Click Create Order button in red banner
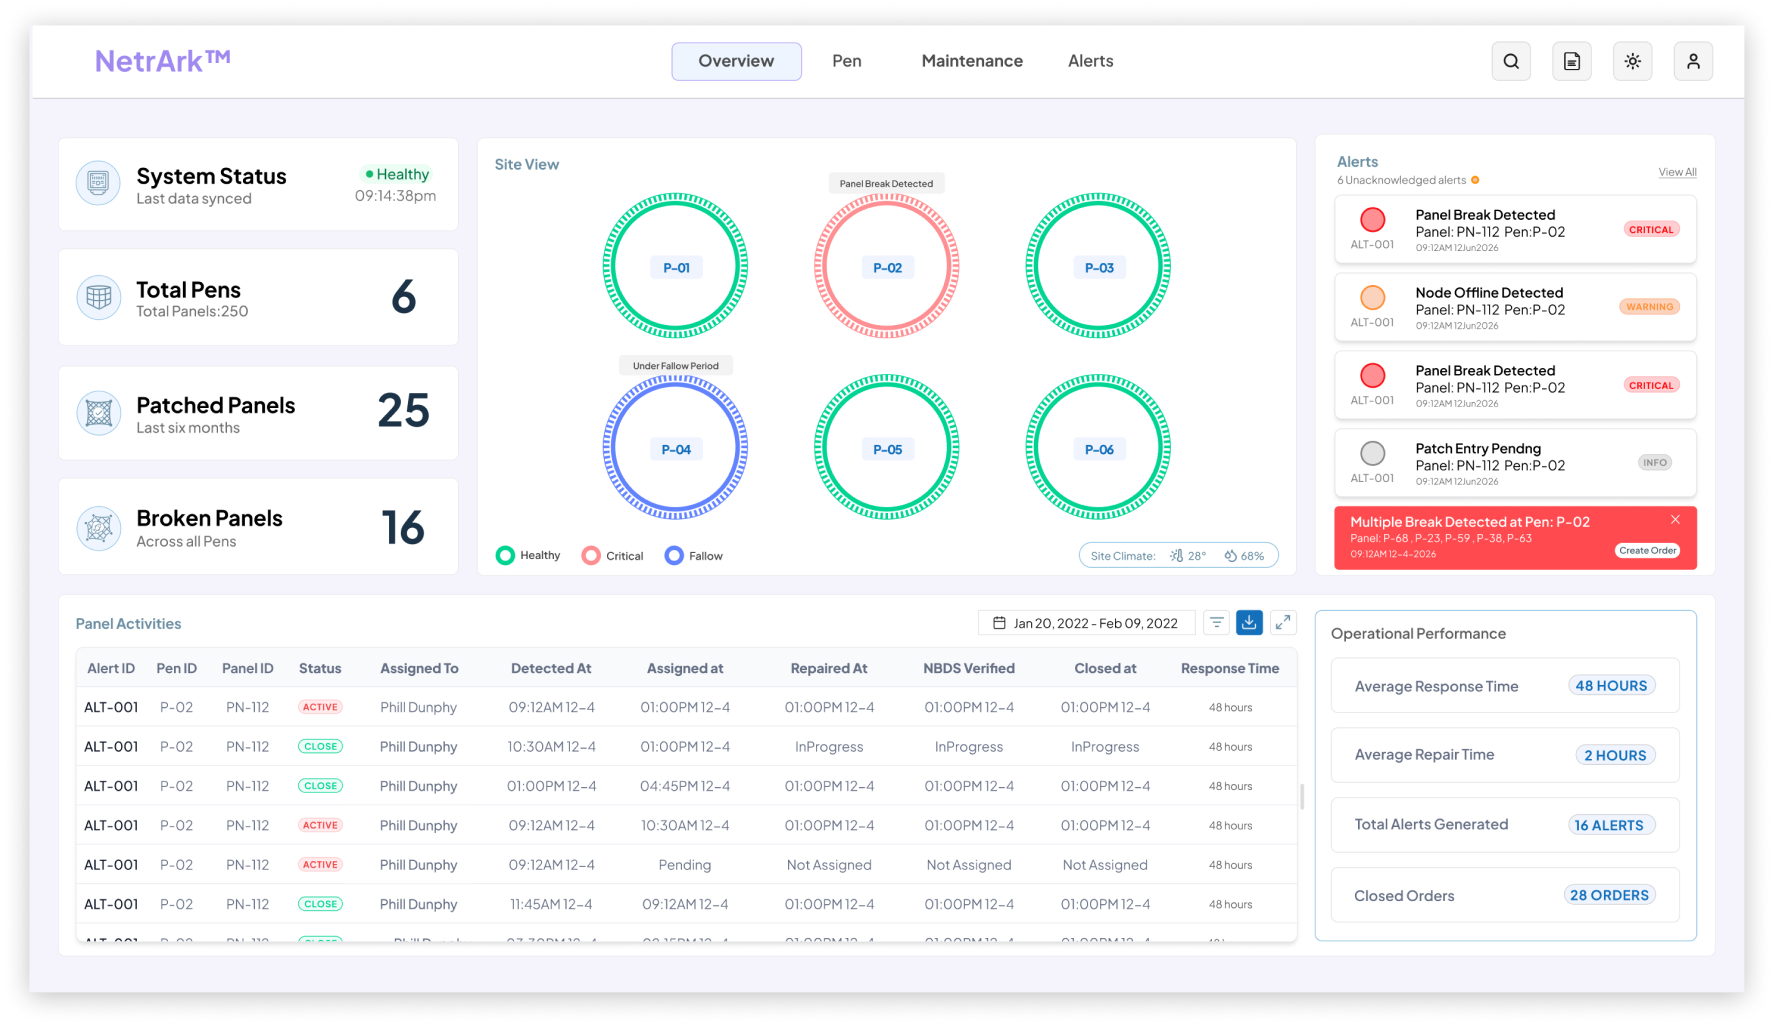This screenshot has height=1026, width=1774. tap(1648, 551)
